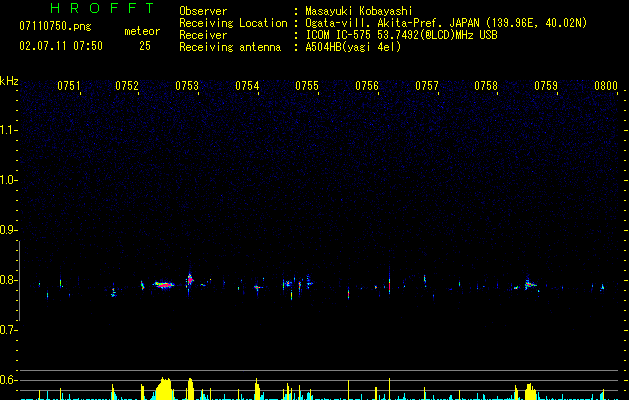Click the antenna A504HB(yagi 4el) text
This screenshot has width=629, height=400.
point(353,47)
